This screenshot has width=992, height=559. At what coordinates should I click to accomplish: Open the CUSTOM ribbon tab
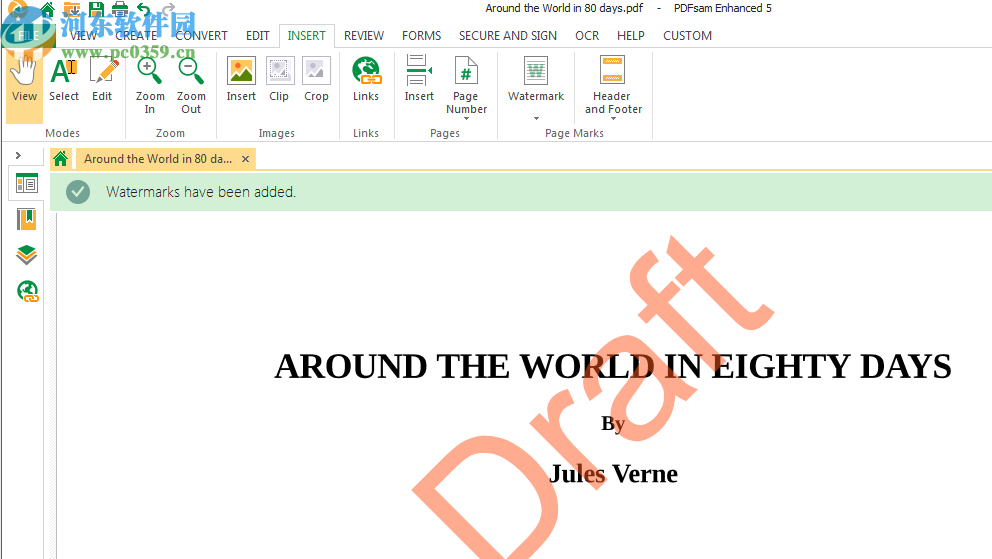688,36
